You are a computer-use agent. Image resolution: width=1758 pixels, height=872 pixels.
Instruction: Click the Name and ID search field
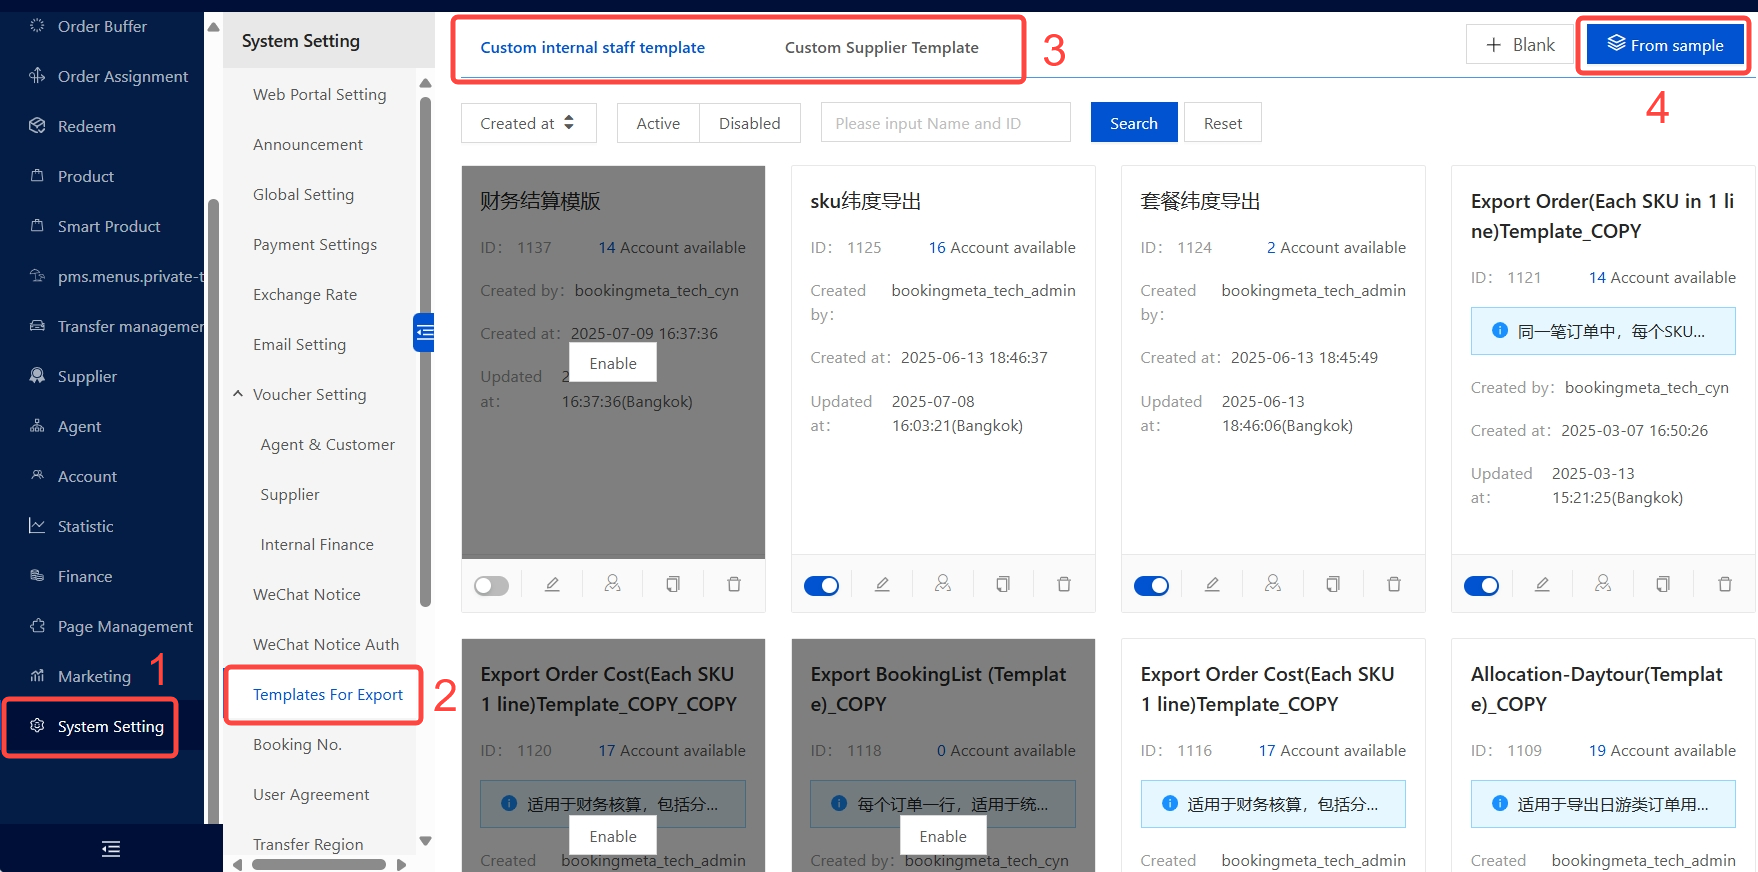coord(945,123)
